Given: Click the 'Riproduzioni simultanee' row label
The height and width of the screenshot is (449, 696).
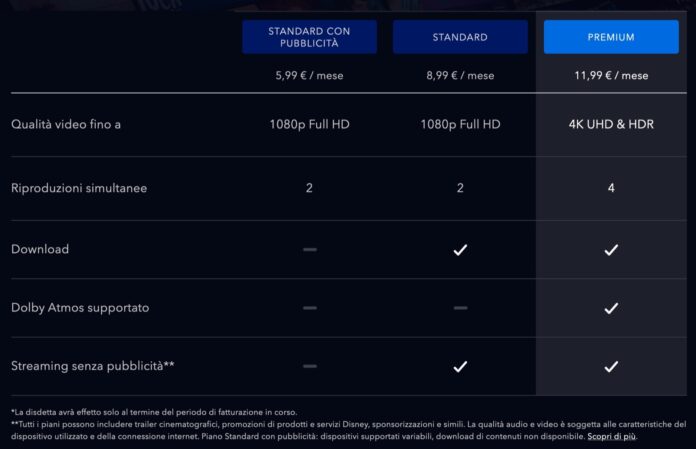Looking at the screenshot, I should point(79,188).
